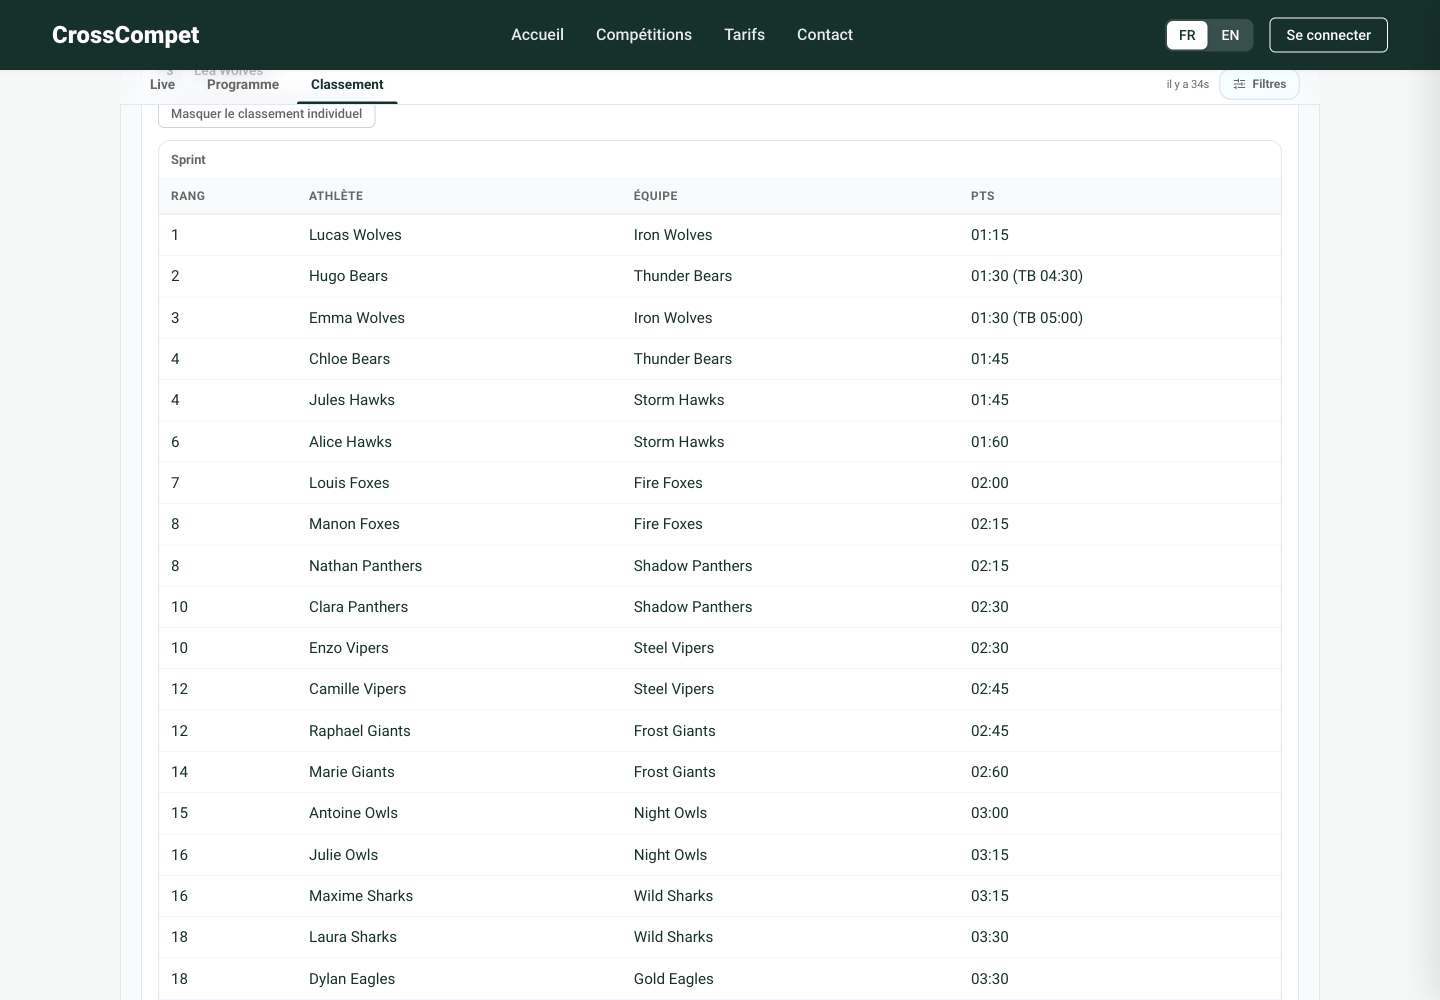Click Masquer le classement individuel
Viewport: 1440px width, 1000px height.
click(267, 114)
